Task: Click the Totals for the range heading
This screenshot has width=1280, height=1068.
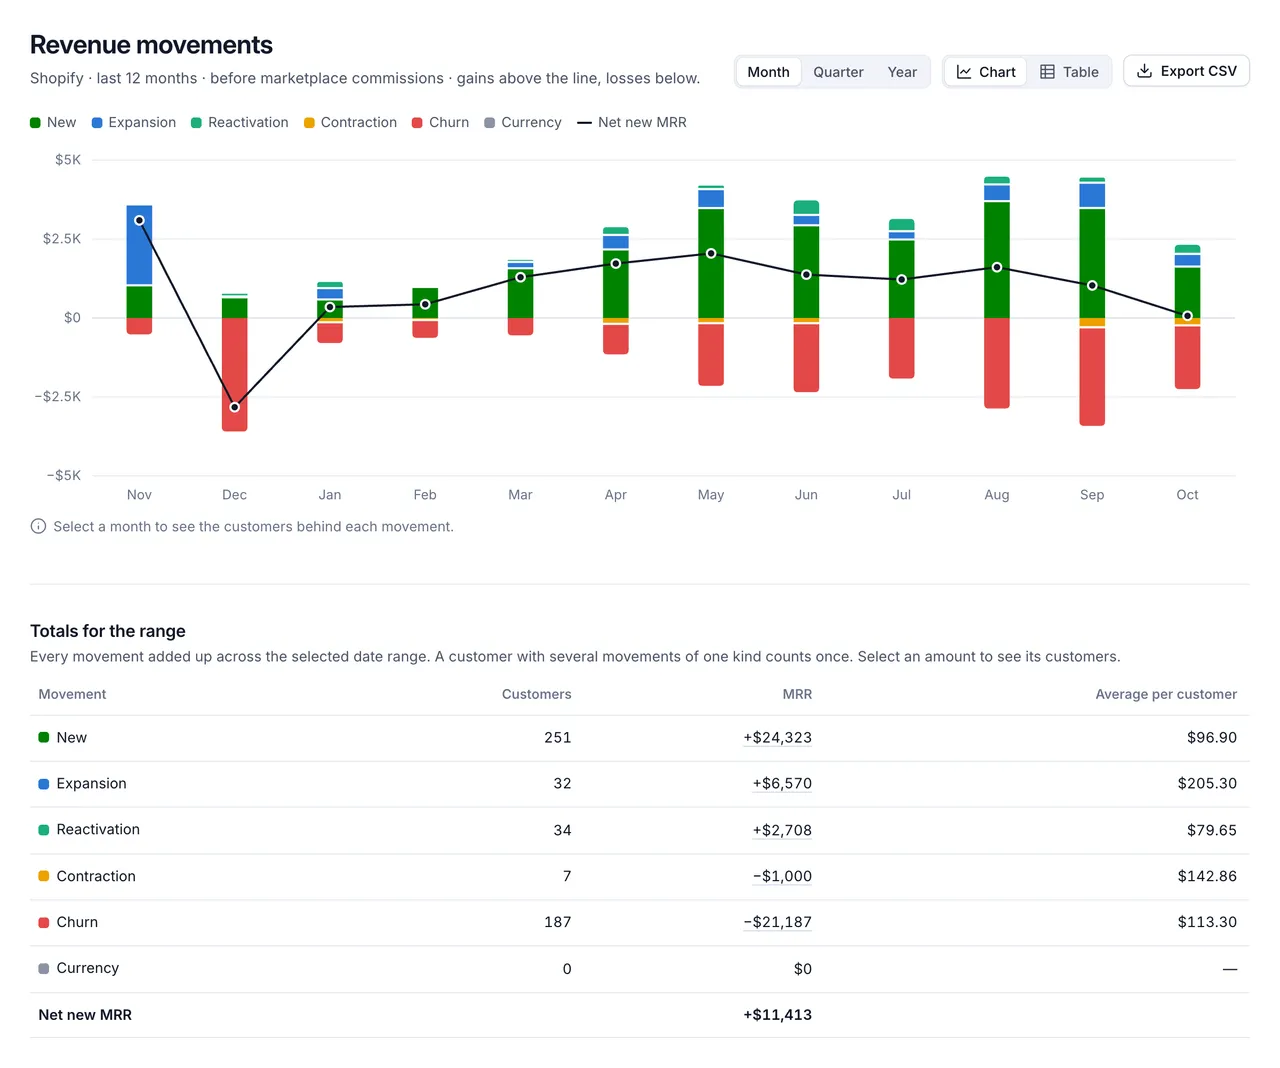Action: (108, 631)
